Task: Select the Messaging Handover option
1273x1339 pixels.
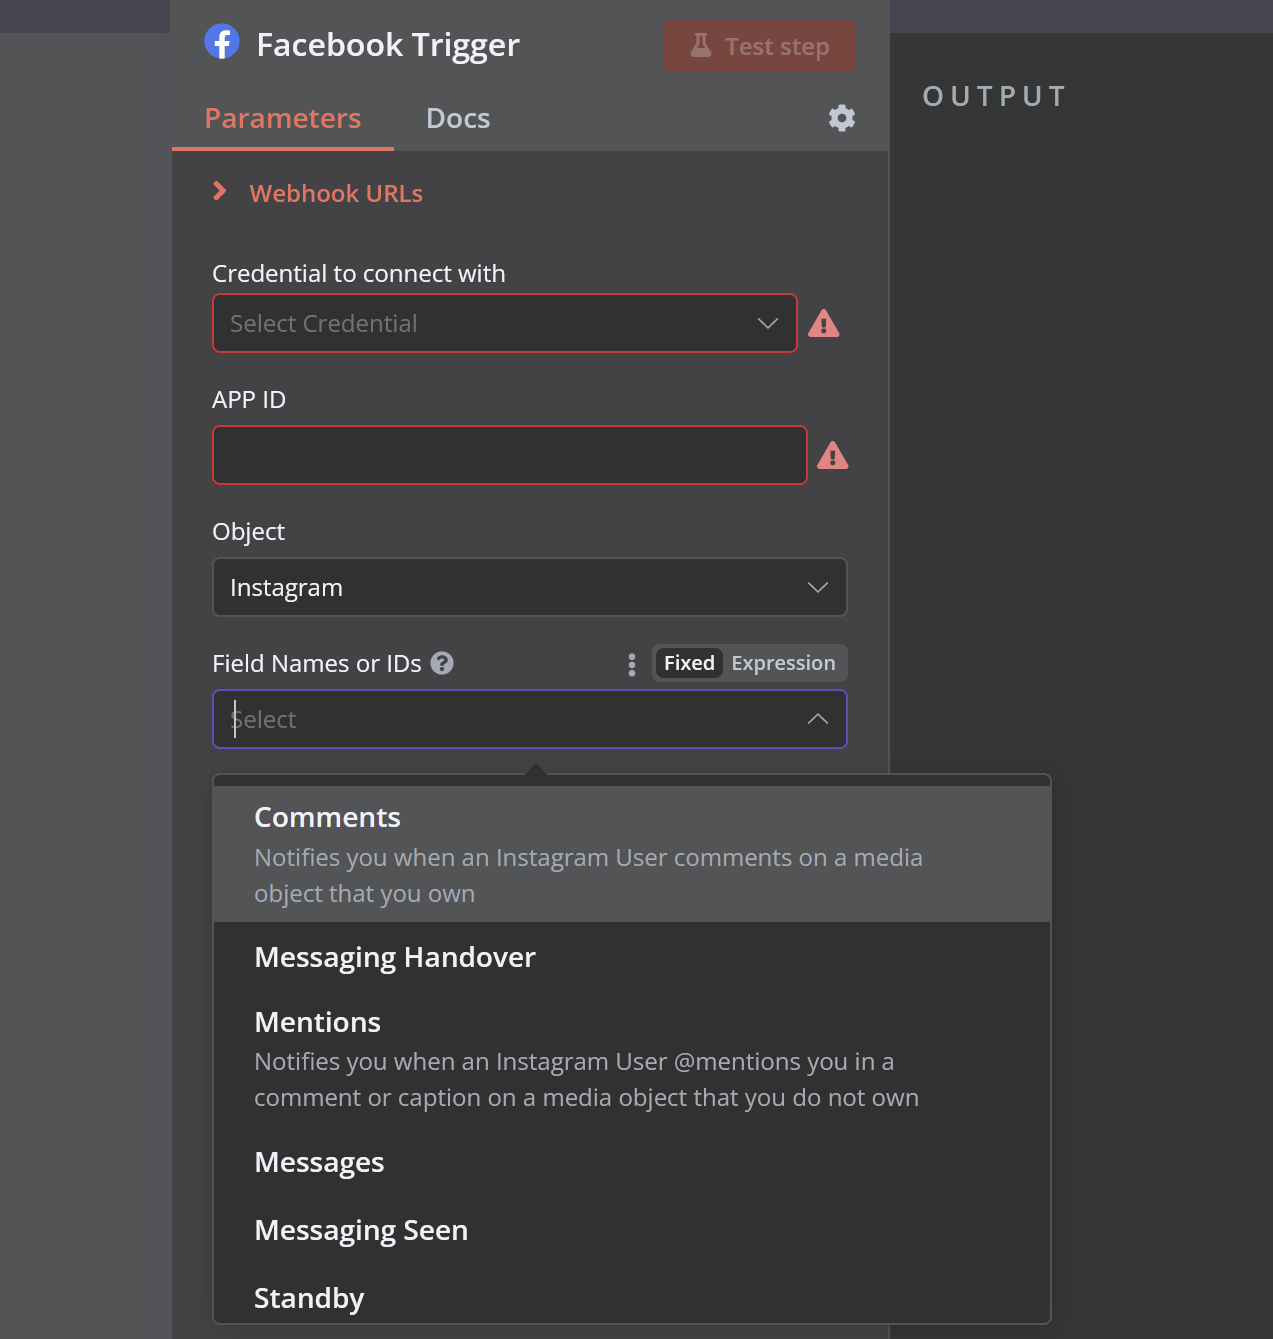Action: point(632,957)
